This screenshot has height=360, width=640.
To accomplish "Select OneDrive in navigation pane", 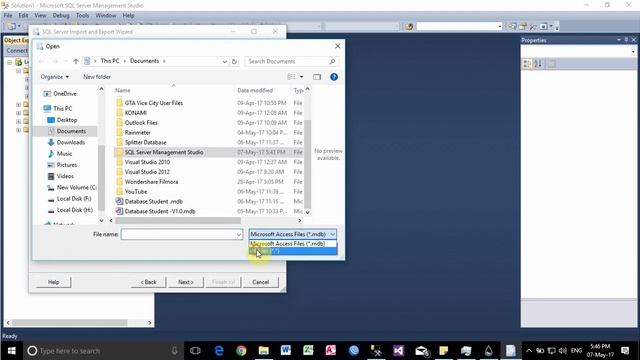I will pos(64,93).
